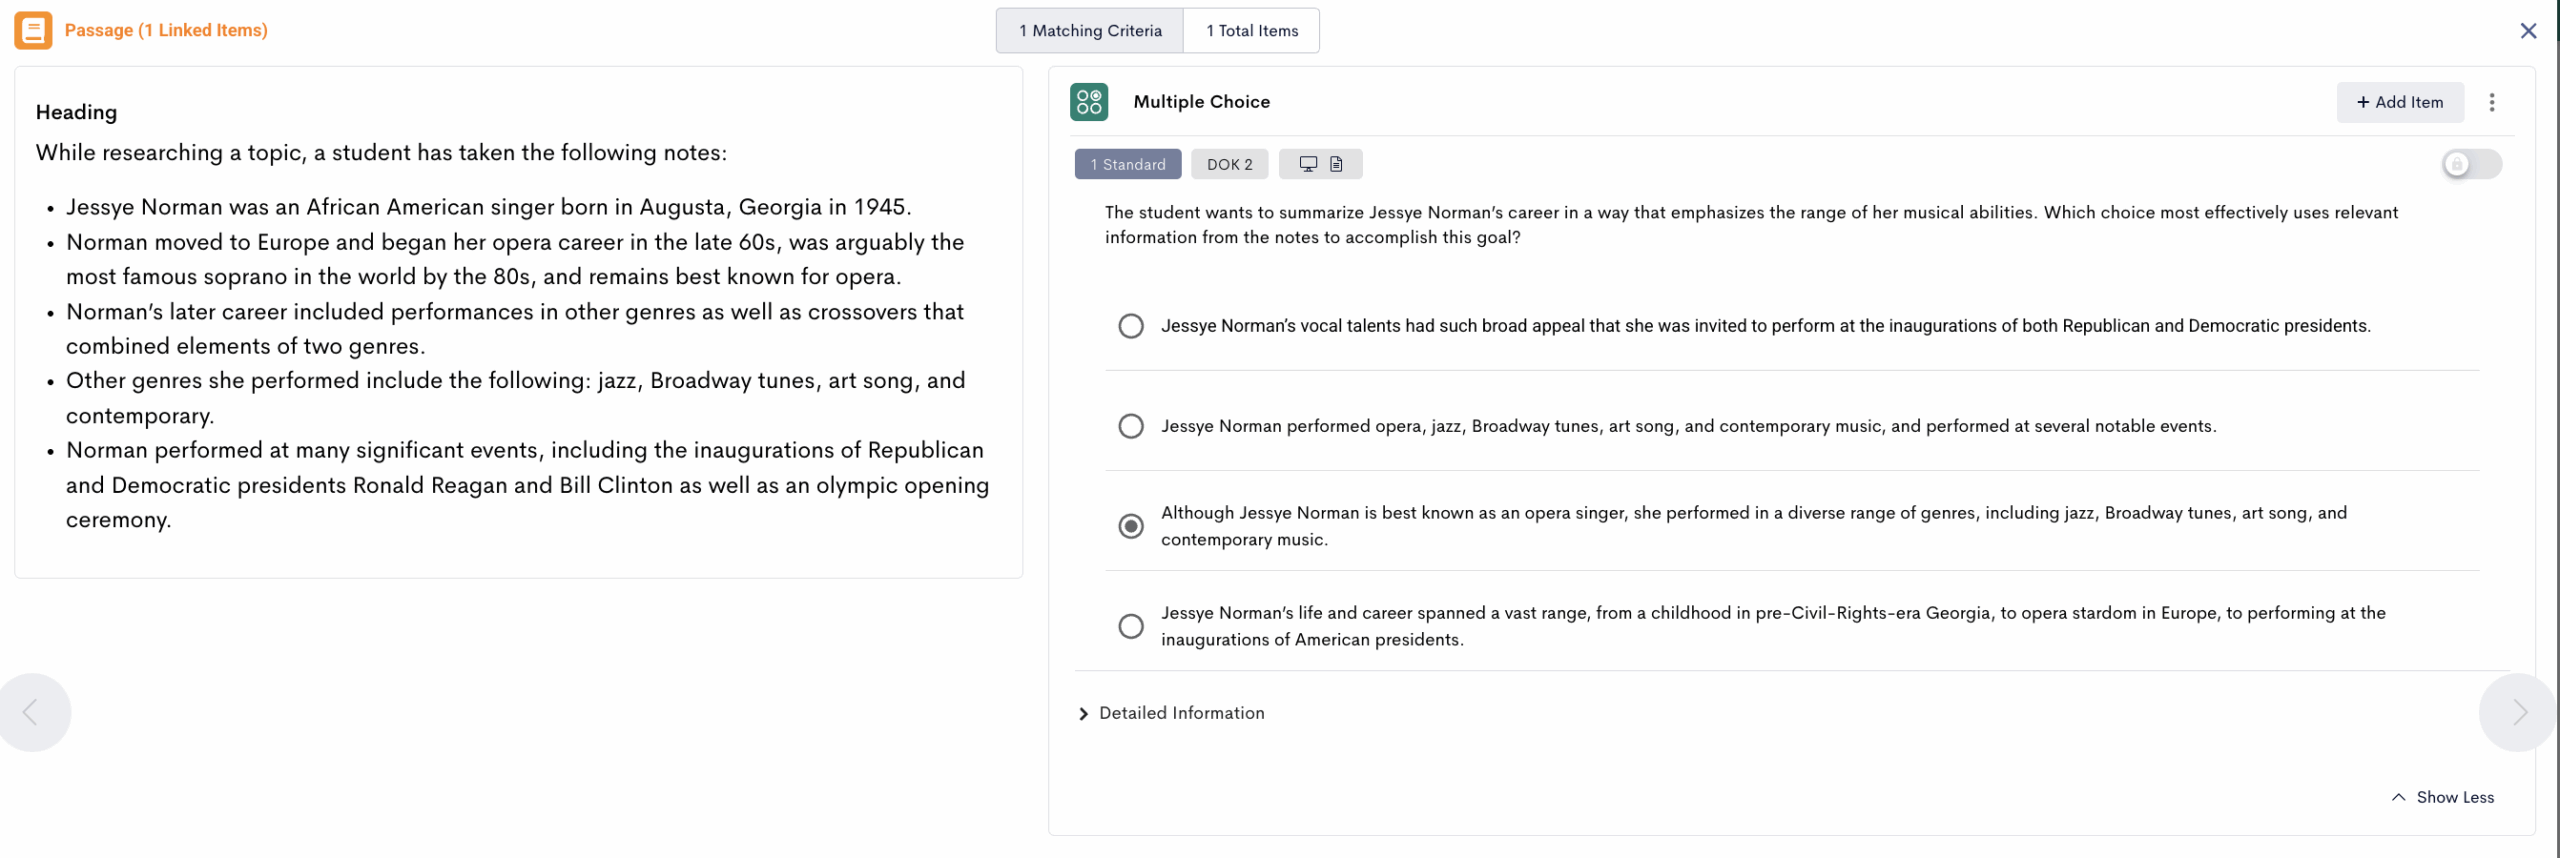Select answer about life and career spanning vast range

point(1130,626)
